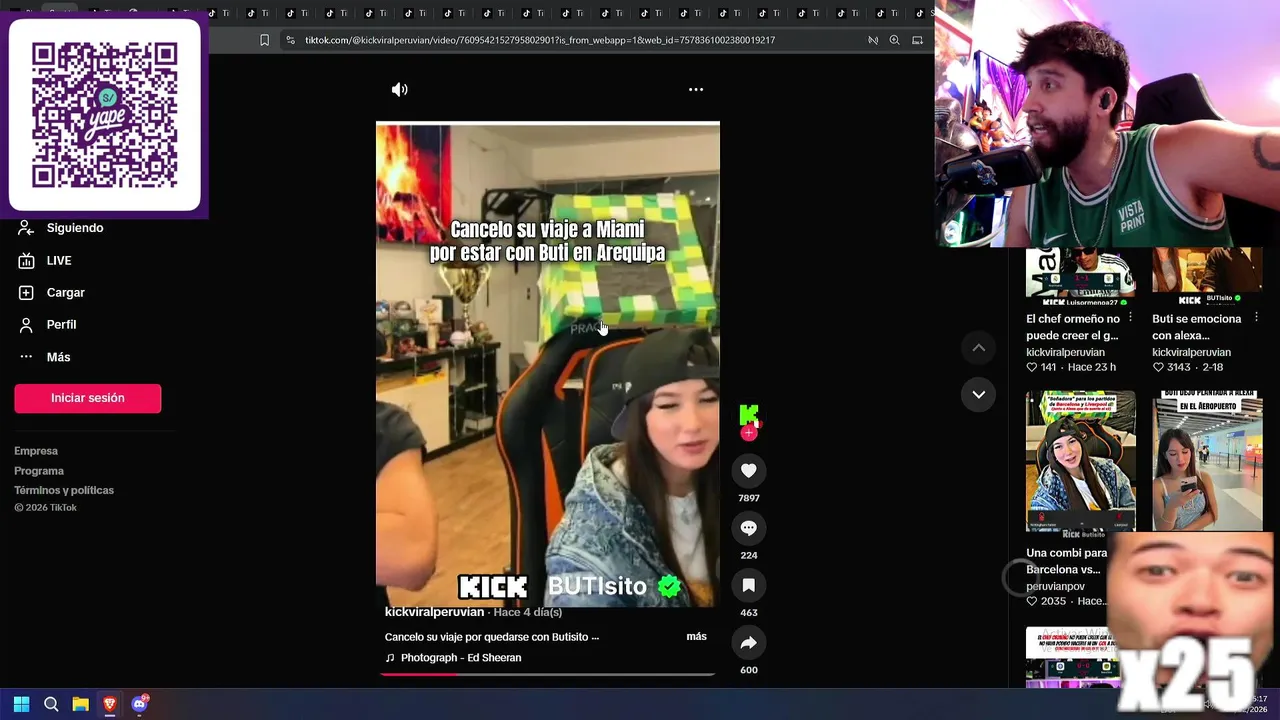Mute the TikTok video sound
1280x720 pixels.
(x=399, y=90)
